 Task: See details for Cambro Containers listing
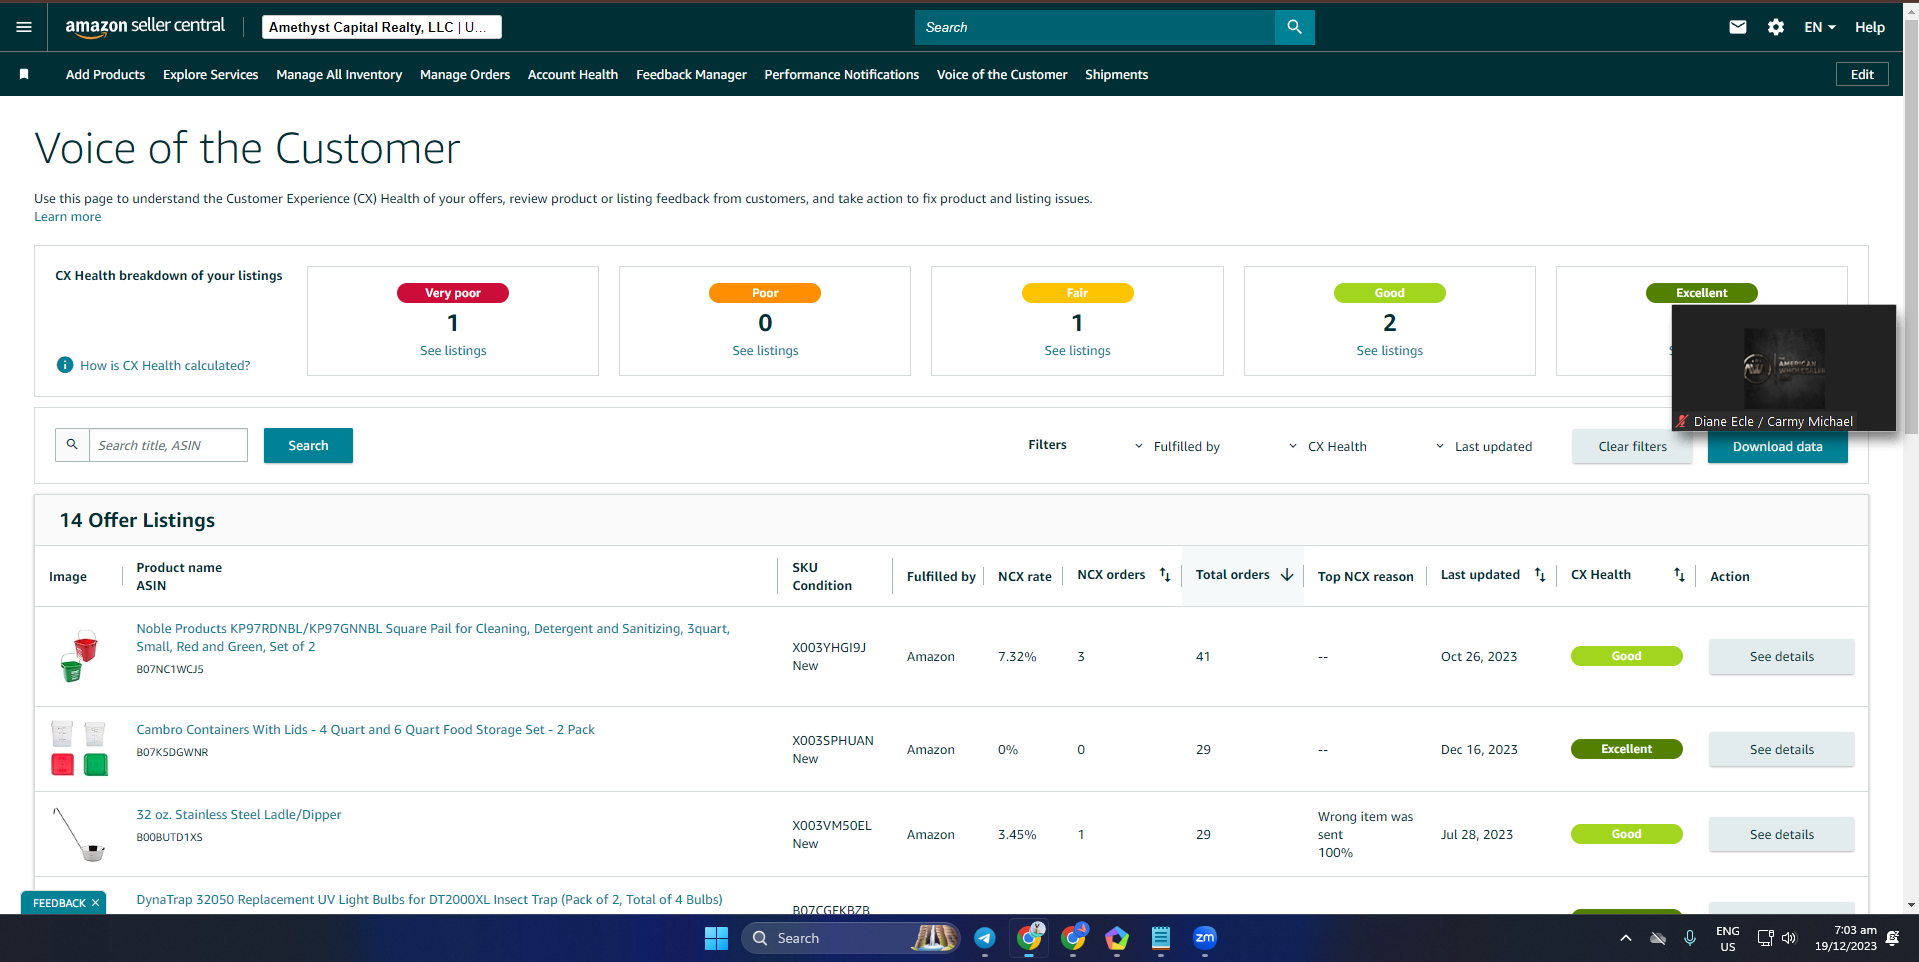tap(1781, 750)
